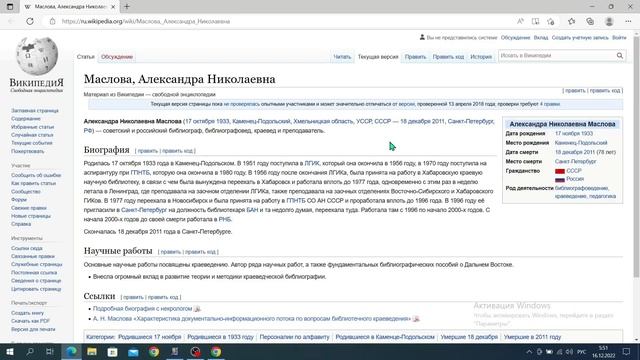
Task: Click Свежие правки in sidebar
Action: (x=29, y=208)
